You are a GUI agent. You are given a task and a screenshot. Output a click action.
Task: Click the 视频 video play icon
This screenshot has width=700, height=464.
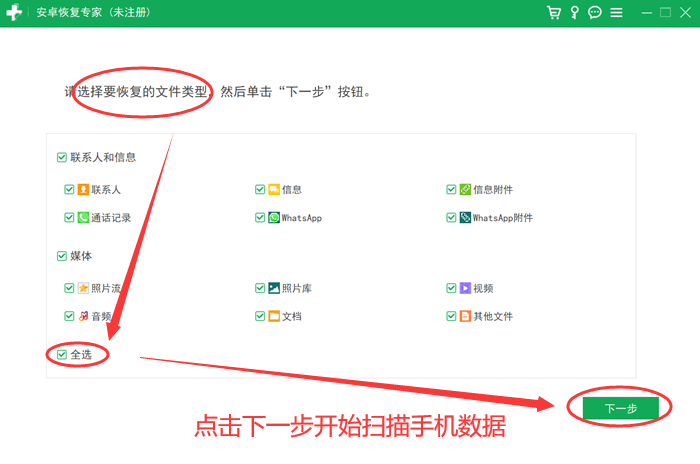(x=465, y=288)
